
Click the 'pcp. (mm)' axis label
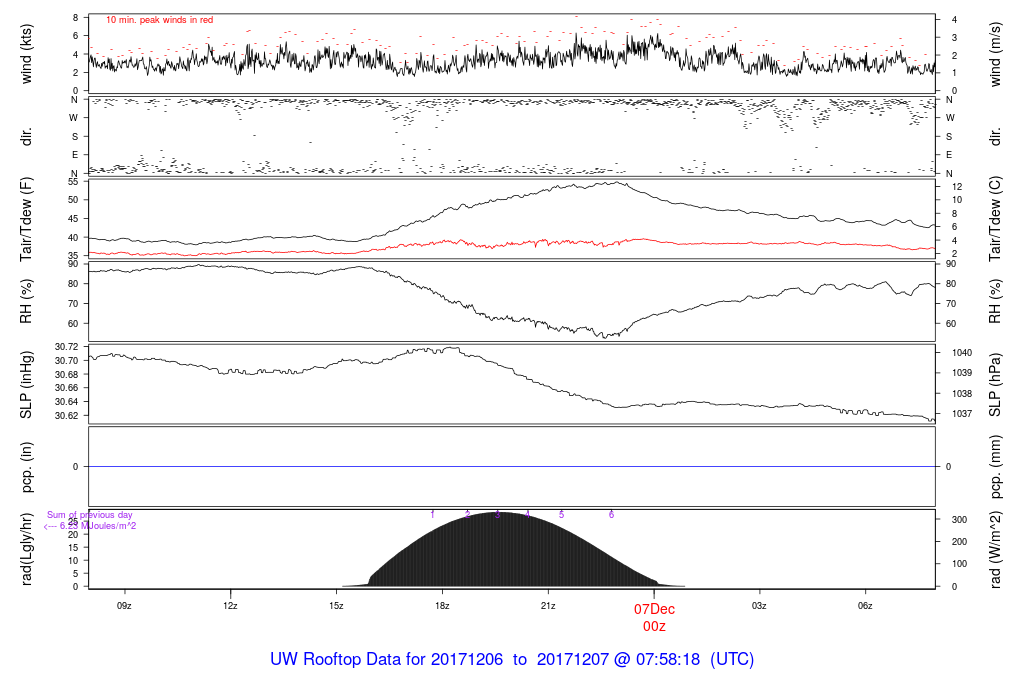(995, 467)
